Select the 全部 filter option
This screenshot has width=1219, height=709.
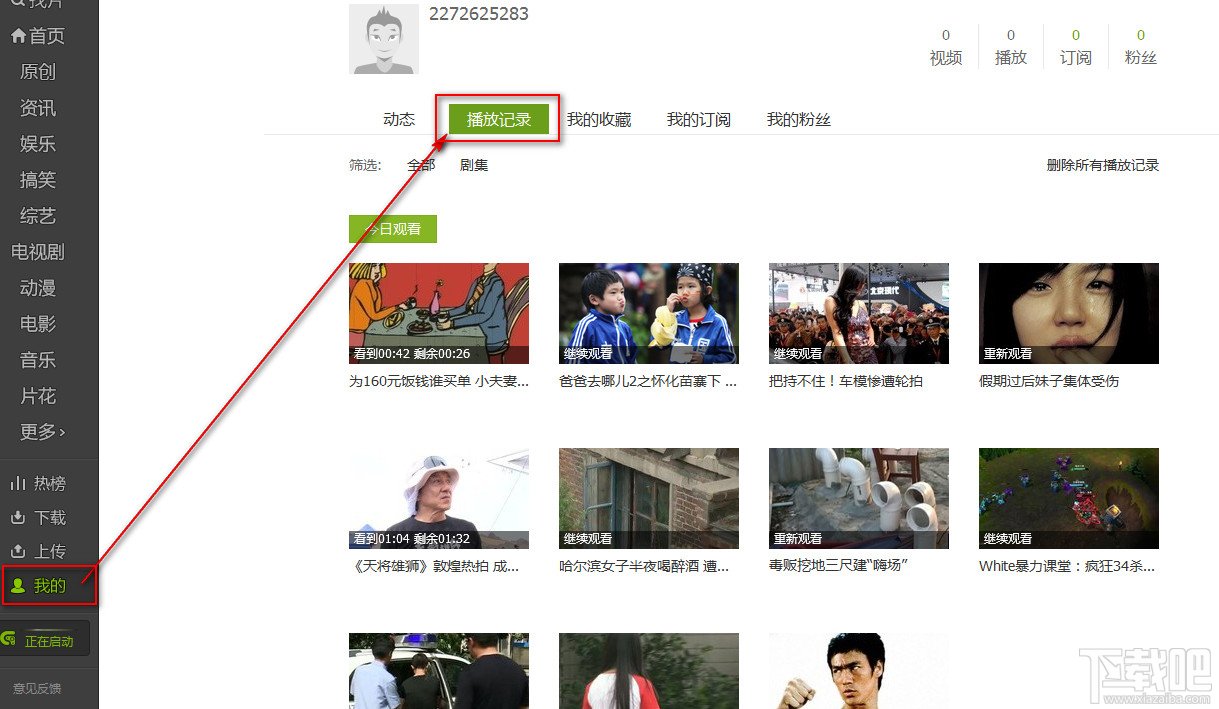pyautogui.click(x=421, y=165)
